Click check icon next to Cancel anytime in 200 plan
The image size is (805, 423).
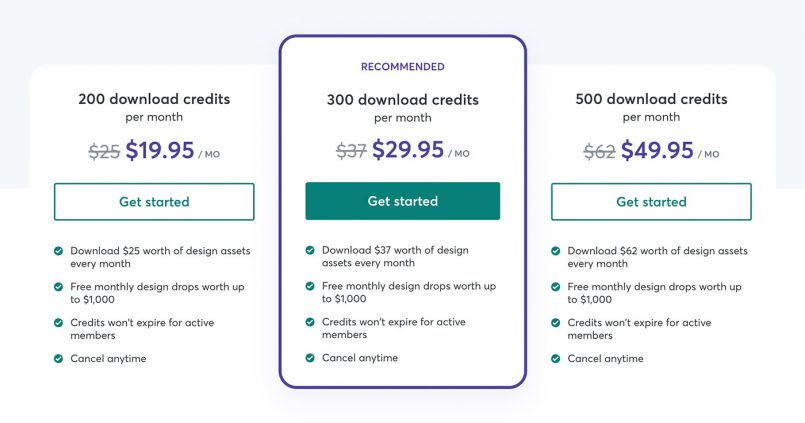click(x=59, y=358)
